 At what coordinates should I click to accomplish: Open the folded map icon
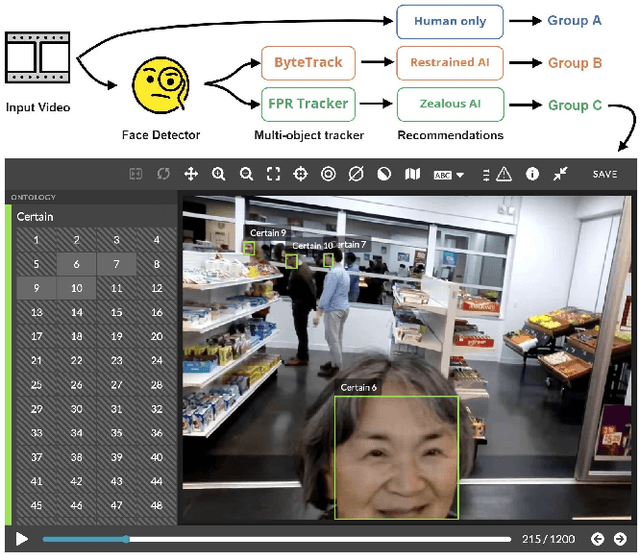pos(411,174)
